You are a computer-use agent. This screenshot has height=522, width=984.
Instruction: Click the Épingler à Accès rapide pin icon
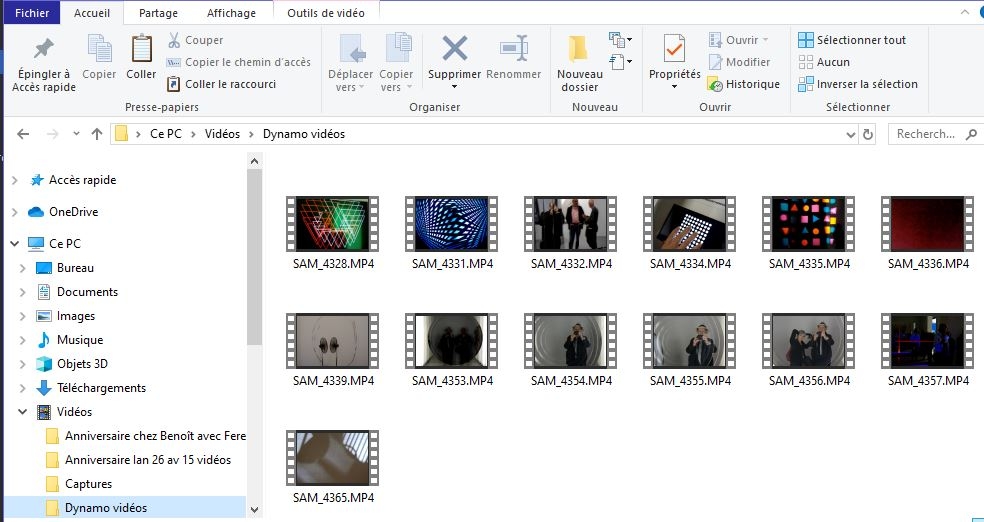coord(42,49)
